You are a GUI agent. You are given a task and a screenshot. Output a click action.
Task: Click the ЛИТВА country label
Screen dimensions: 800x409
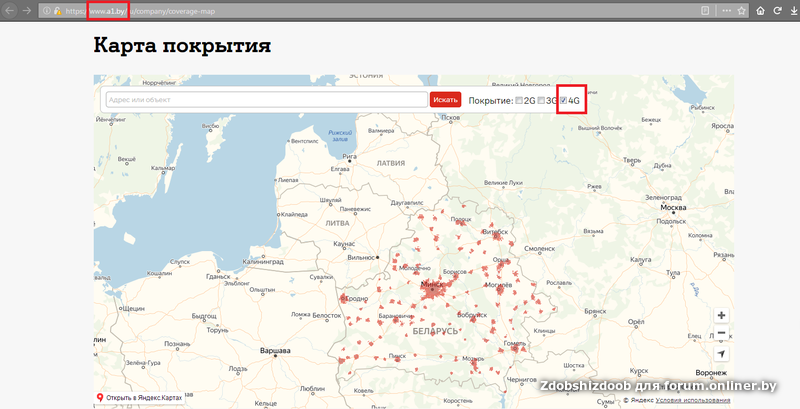point(337,223)
